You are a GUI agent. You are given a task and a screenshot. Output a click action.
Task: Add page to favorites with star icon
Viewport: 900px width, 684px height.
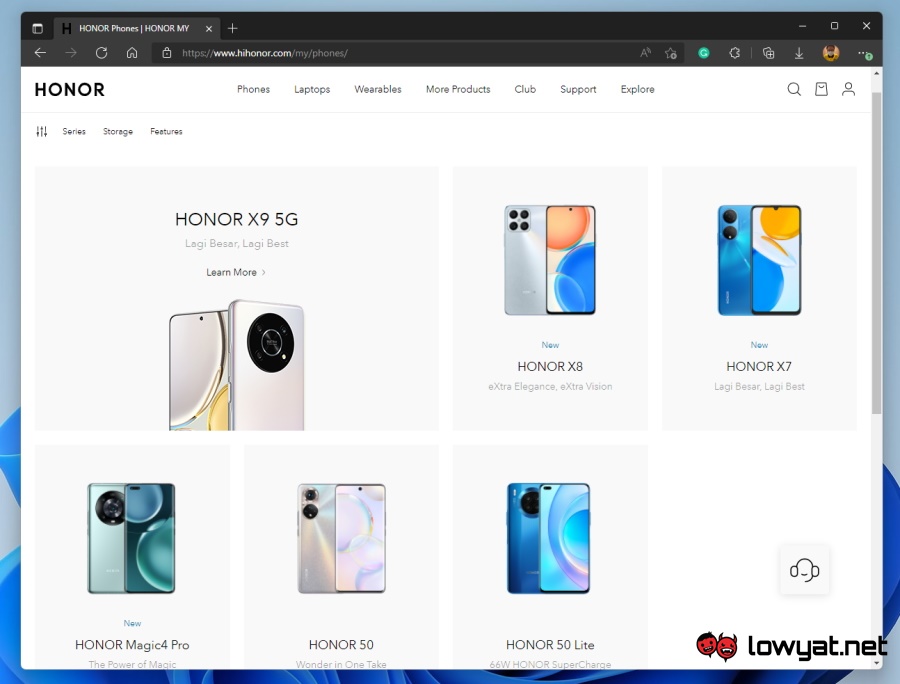coord(671,53)
